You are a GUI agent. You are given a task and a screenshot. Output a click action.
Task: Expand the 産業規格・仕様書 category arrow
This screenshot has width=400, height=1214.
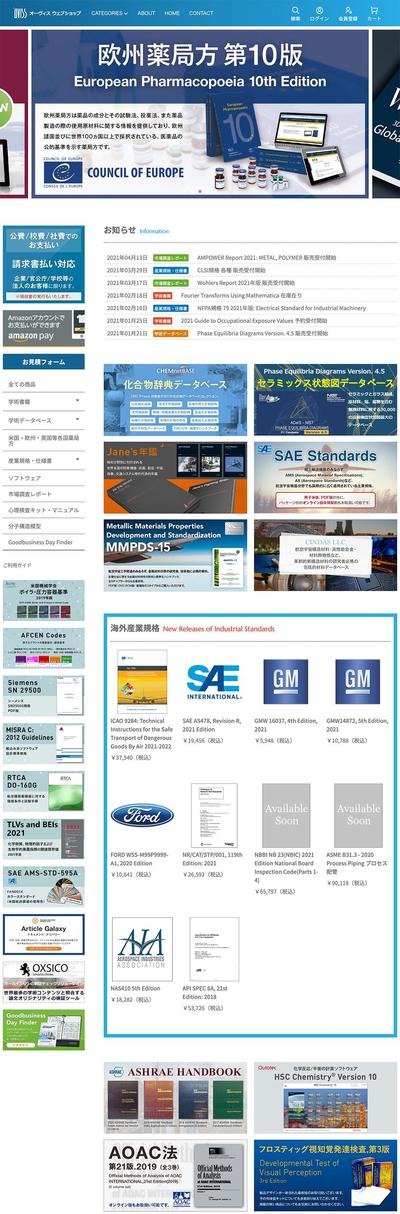(77, 459)
